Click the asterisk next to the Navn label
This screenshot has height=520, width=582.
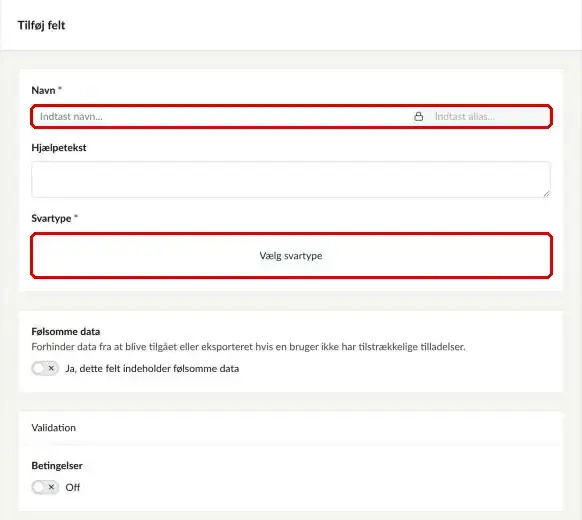click(60, 89)
